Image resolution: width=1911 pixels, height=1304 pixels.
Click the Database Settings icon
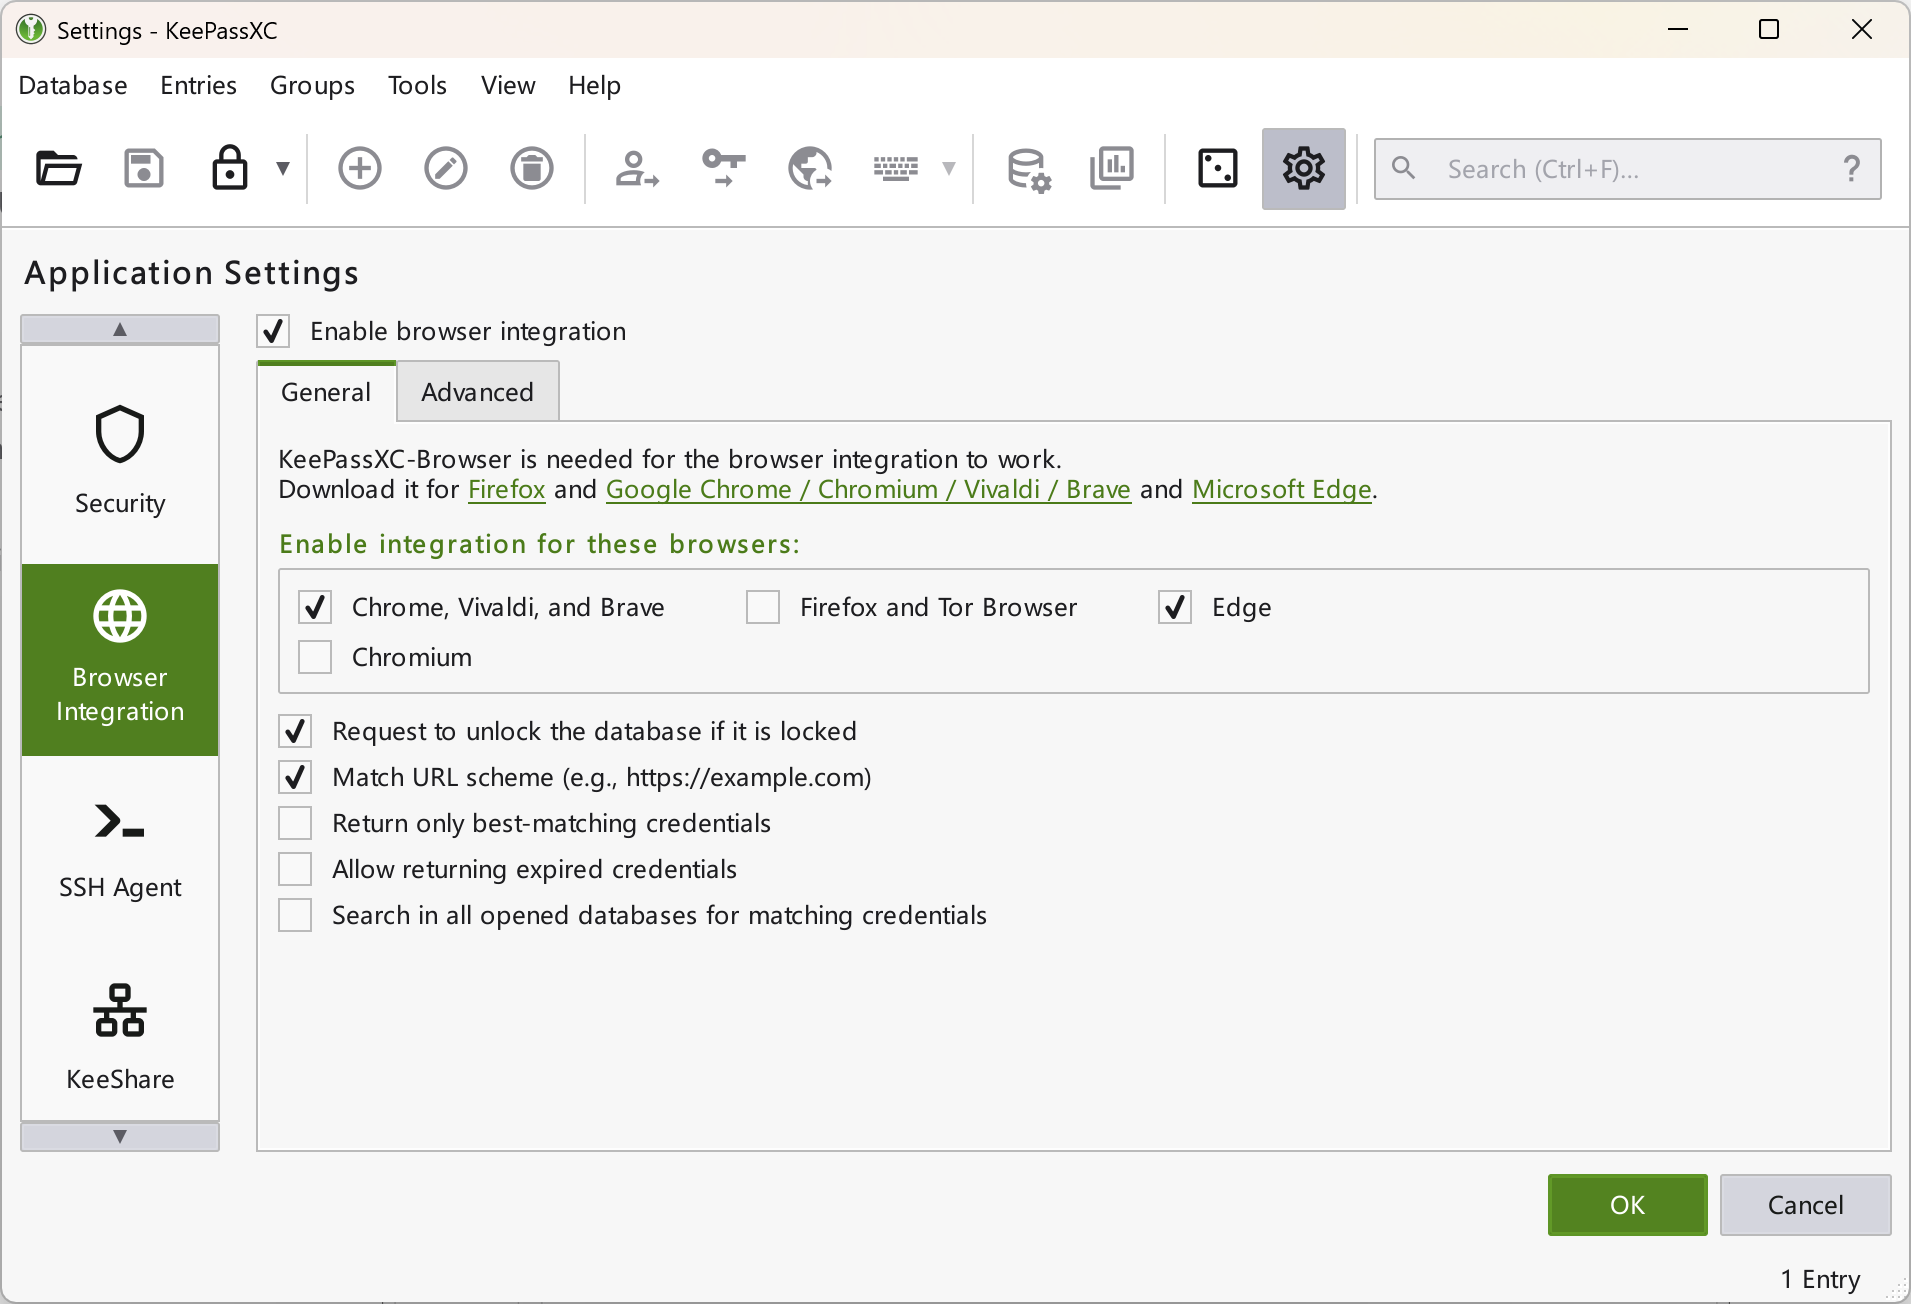[1028, 168]
